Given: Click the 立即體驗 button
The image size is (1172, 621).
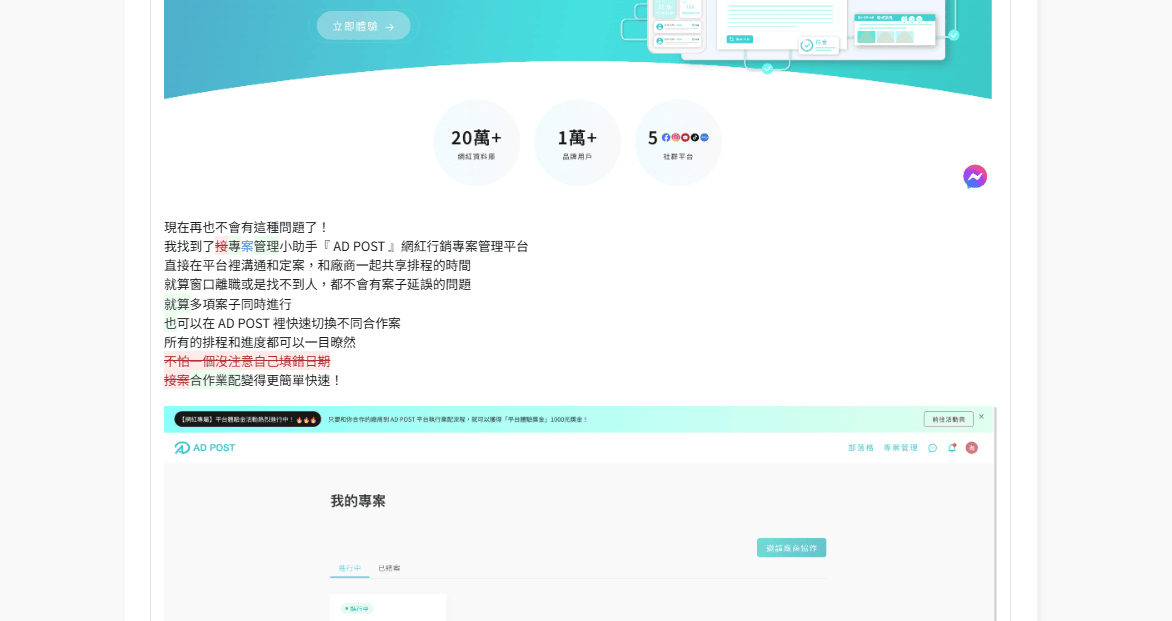Looking at the screenshot, I should coord(363,26).
